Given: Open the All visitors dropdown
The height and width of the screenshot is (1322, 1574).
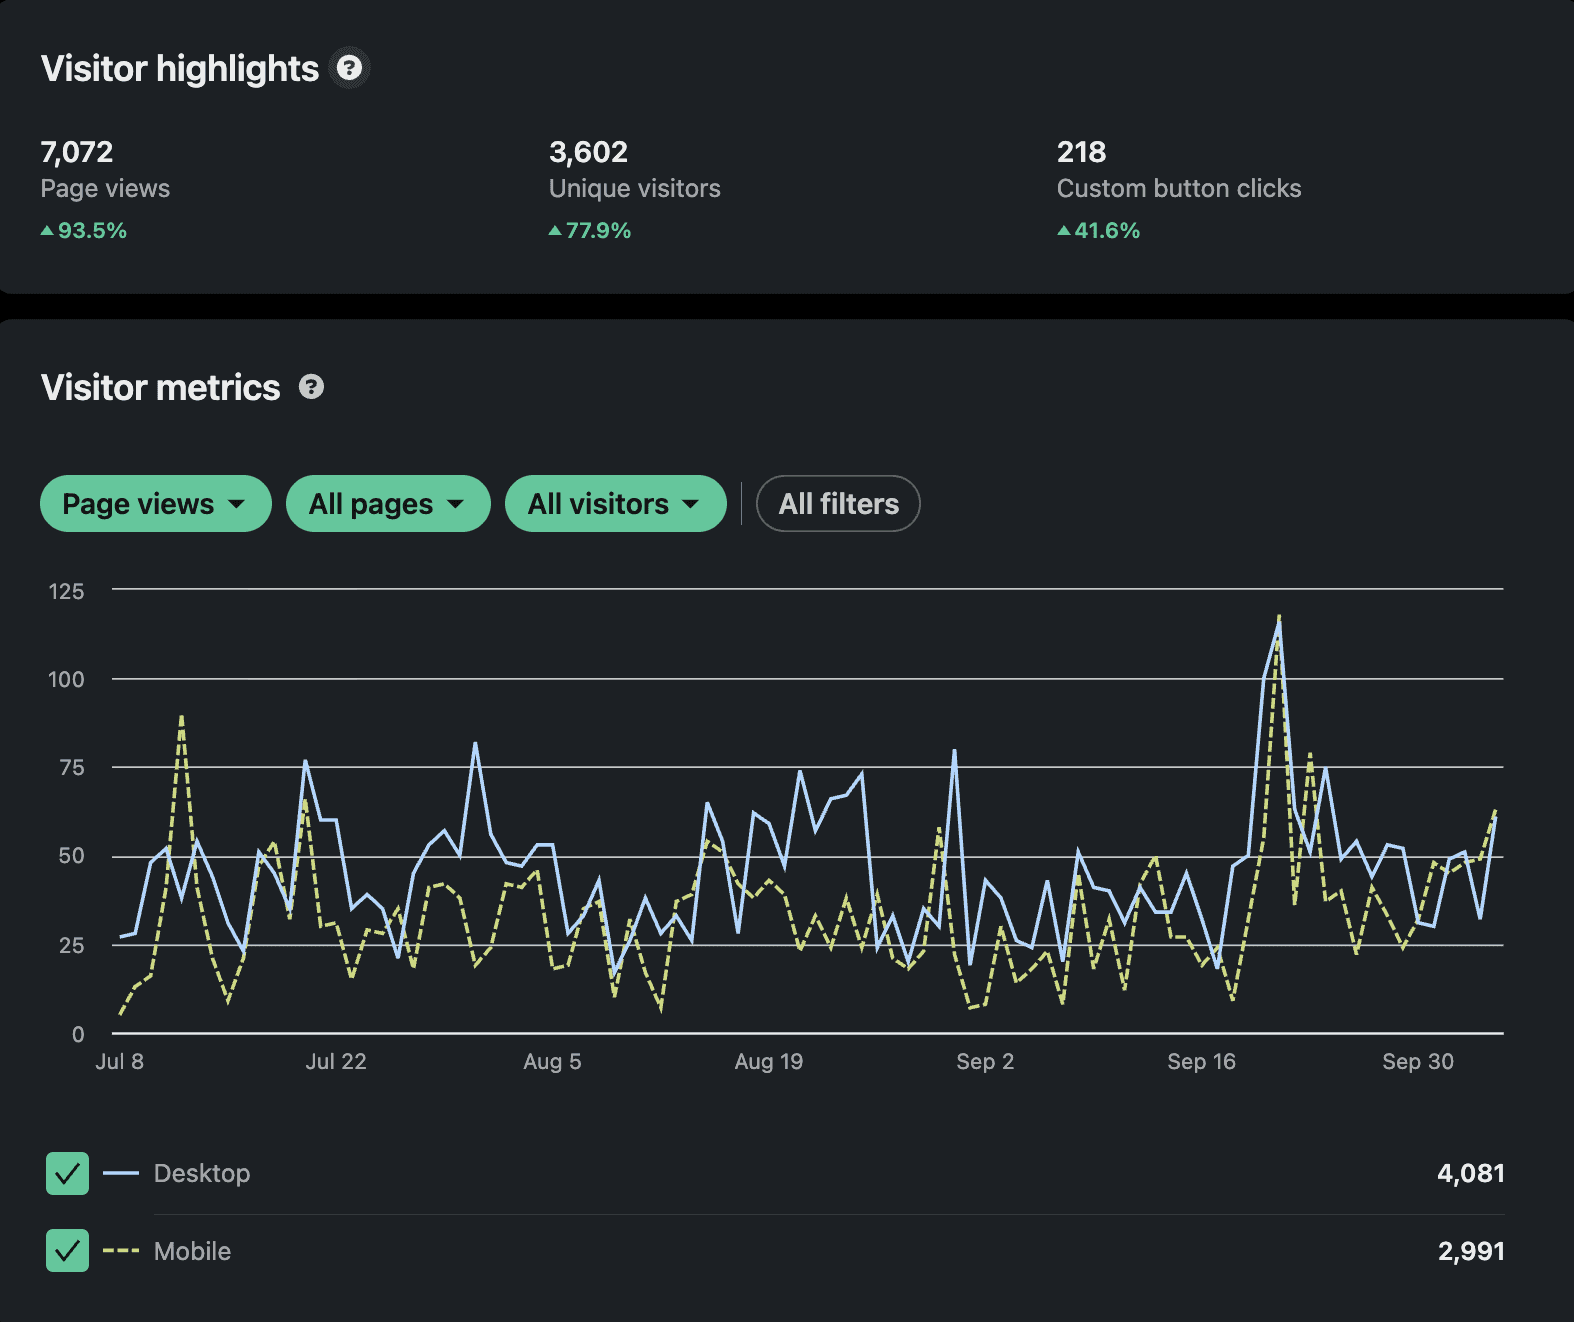Looking at the screenshot, I should tap(616, 503).
